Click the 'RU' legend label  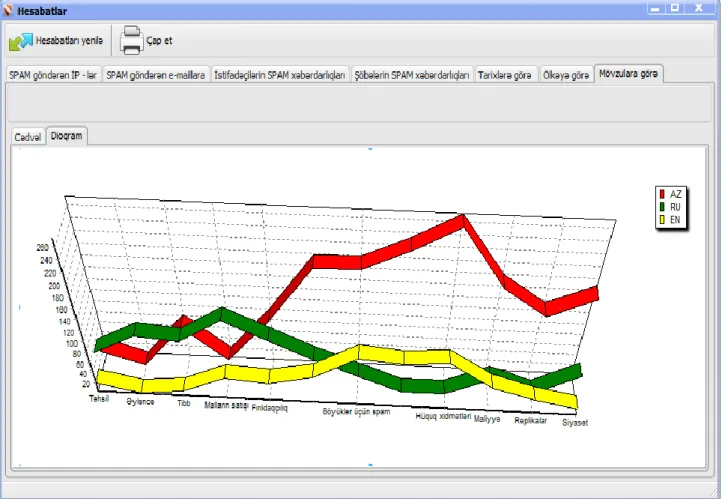tap(675, 207)
